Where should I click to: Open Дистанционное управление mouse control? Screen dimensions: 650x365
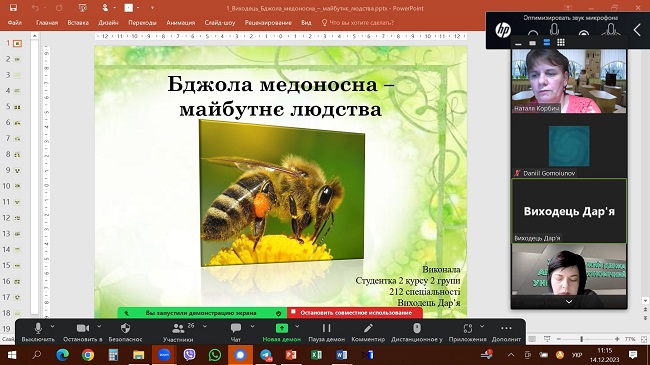(x=417, y=332)
